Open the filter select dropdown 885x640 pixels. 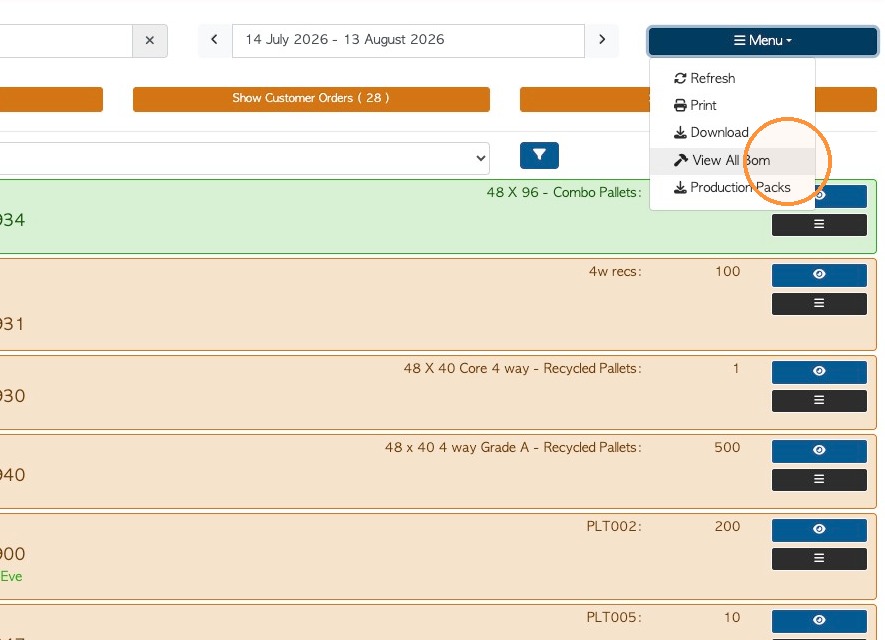[x=244, y=158]
